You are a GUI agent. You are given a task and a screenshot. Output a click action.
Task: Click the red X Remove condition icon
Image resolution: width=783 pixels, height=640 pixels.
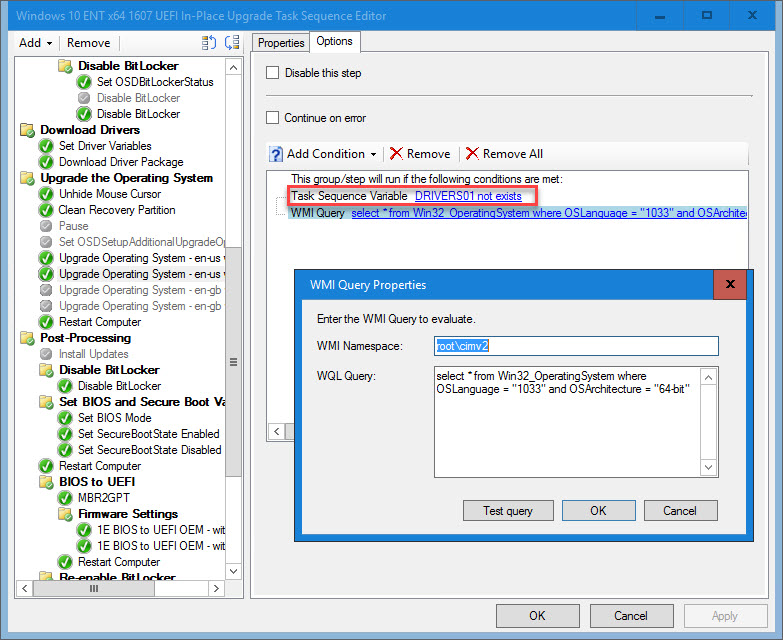point(397,154)
